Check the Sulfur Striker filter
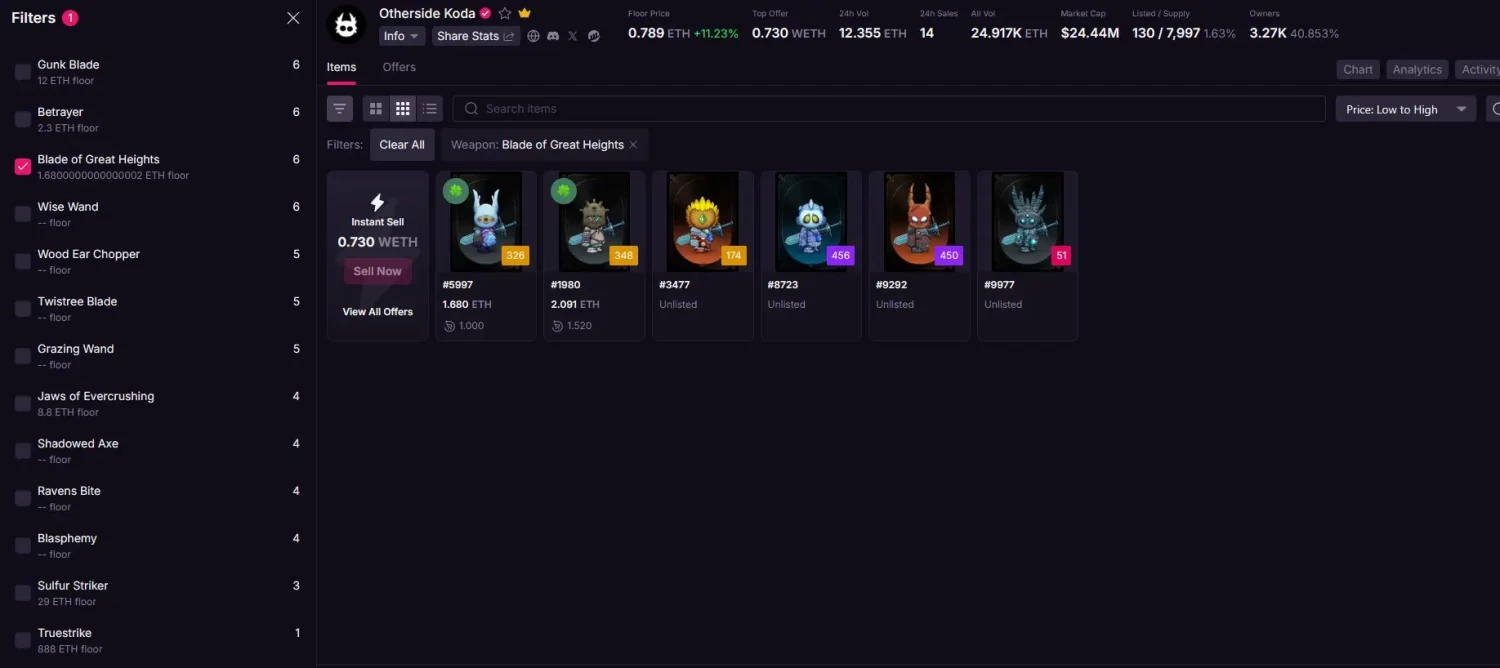This screenshot has width=1500, height=668. (23, 593)
